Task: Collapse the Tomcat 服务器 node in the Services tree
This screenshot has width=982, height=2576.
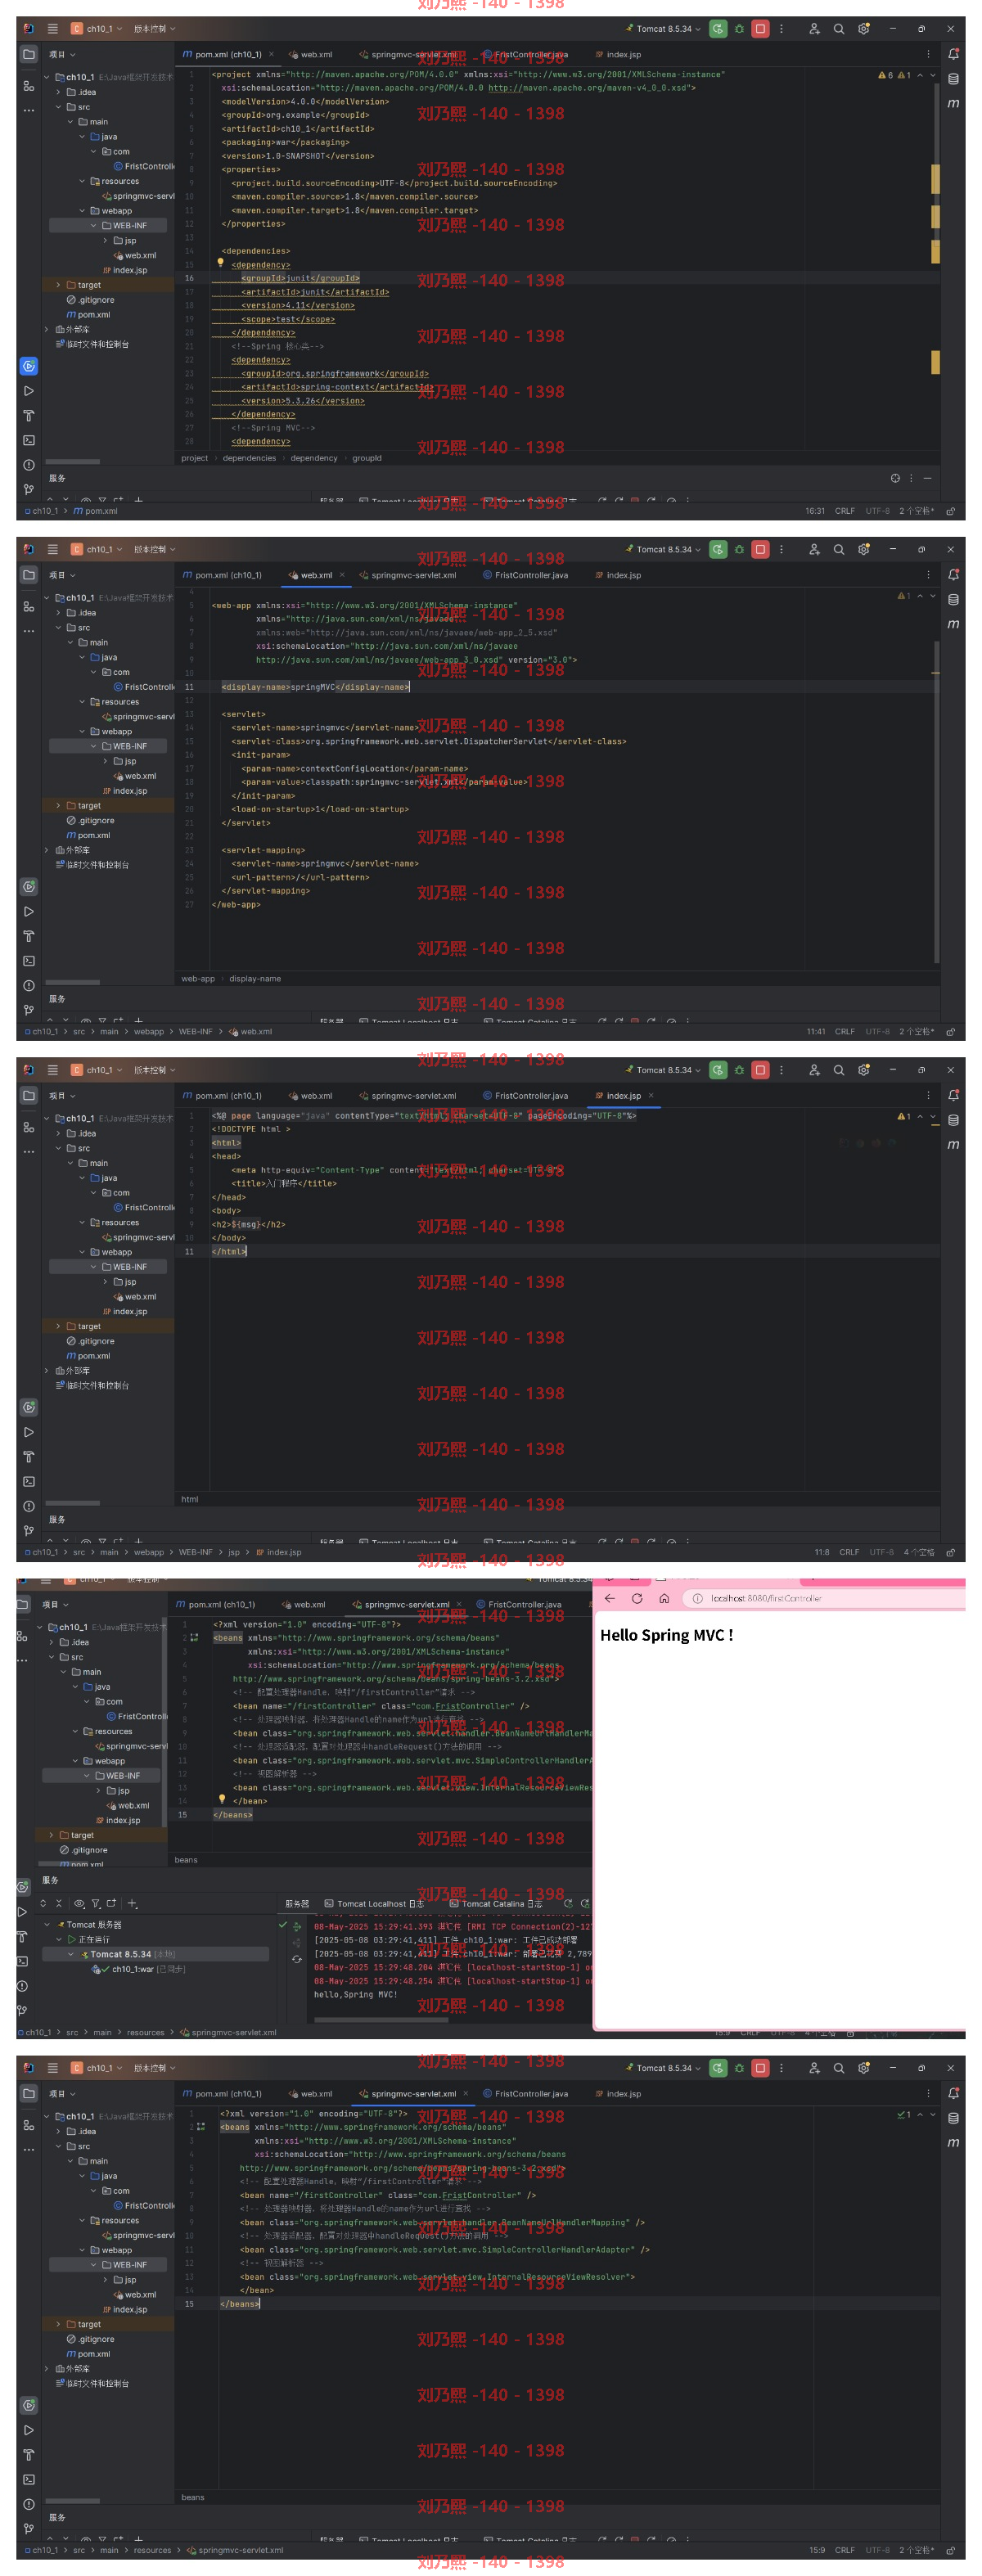Action: pyautogui.click(x=47, y=1924)
